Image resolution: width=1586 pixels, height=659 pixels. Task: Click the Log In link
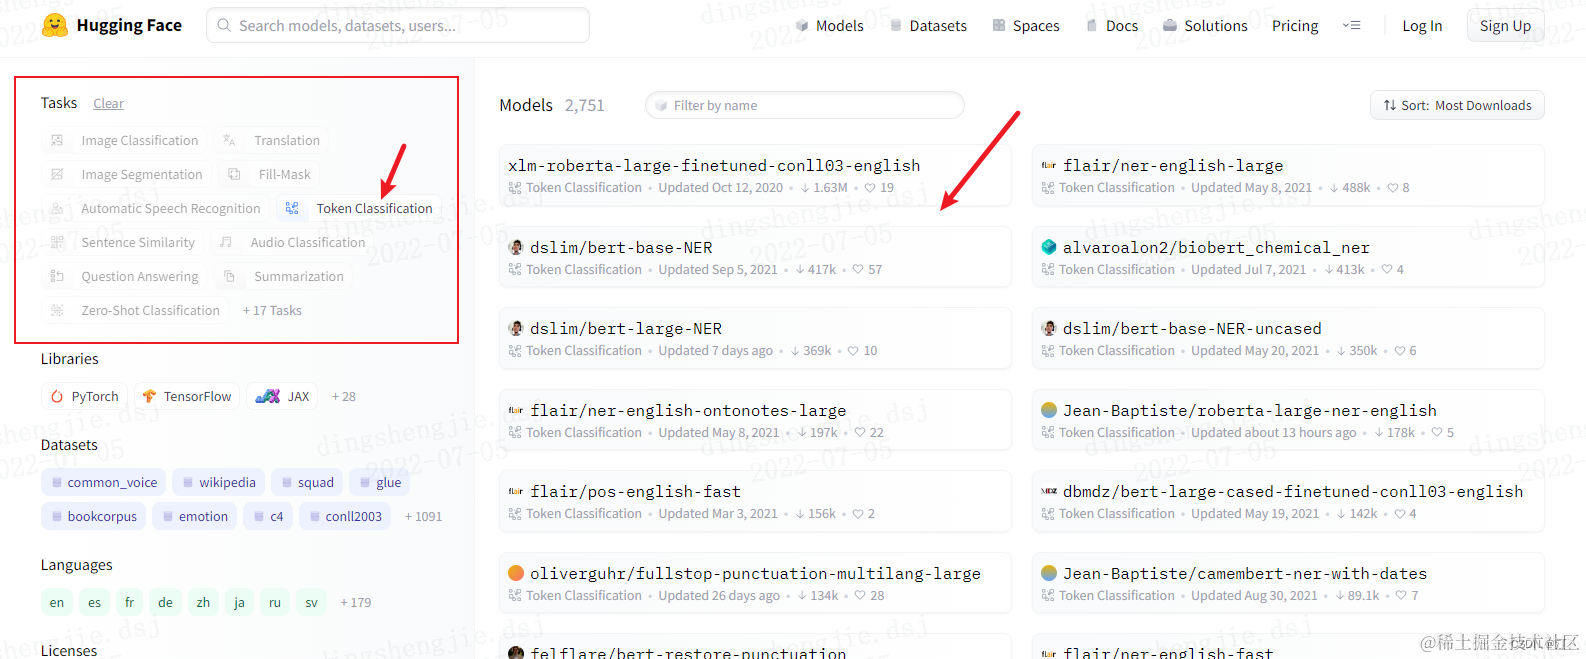pos(1422,25)
